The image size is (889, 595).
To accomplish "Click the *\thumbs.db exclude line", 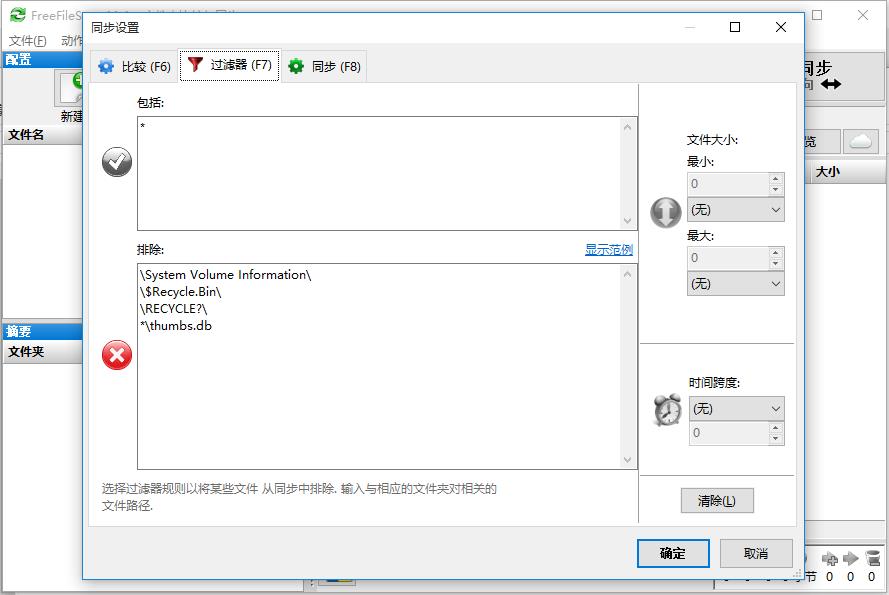I will pos(176,326).
